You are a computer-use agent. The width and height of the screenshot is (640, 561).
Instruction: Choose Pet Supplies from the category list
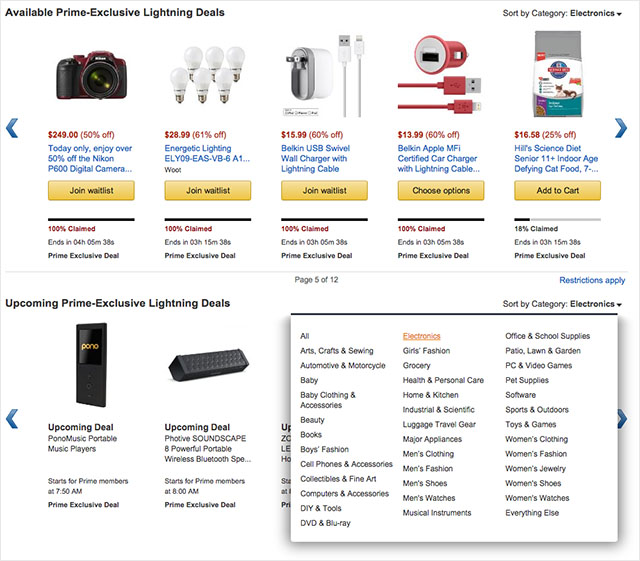pos(527,380)
